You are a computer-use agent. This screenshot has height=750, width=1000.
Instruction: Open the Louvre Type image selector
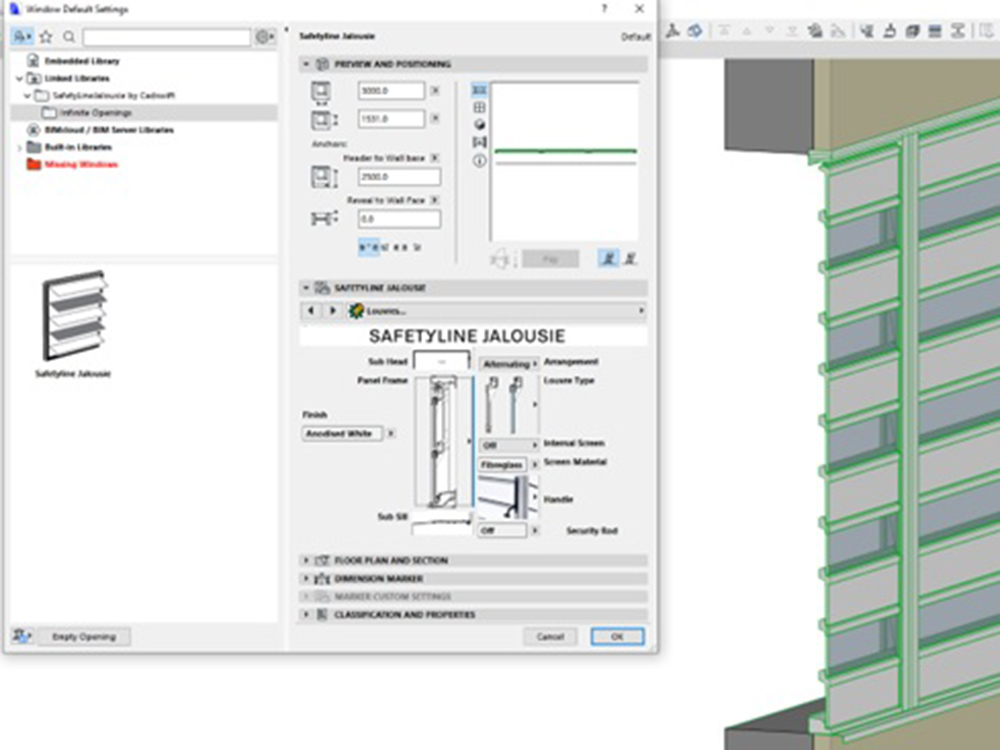coord(509,404)
